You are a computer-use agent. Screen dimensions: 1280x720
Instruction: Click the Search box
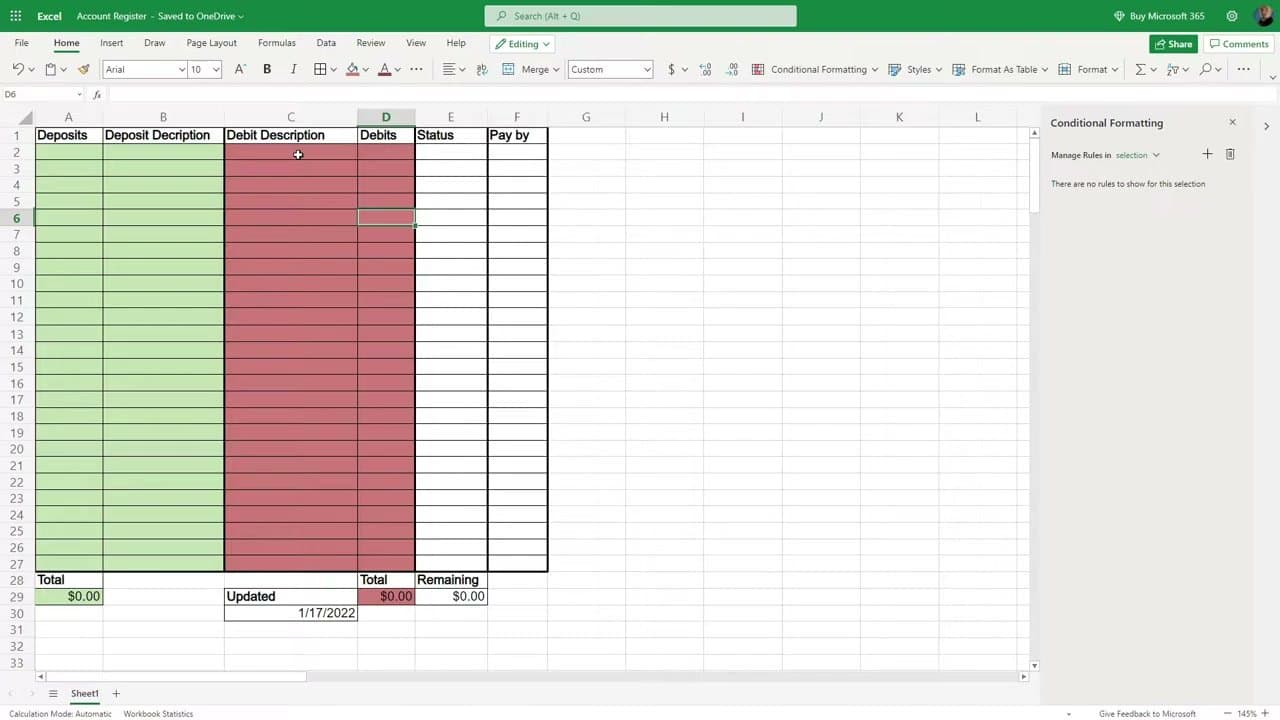(641, 16)
